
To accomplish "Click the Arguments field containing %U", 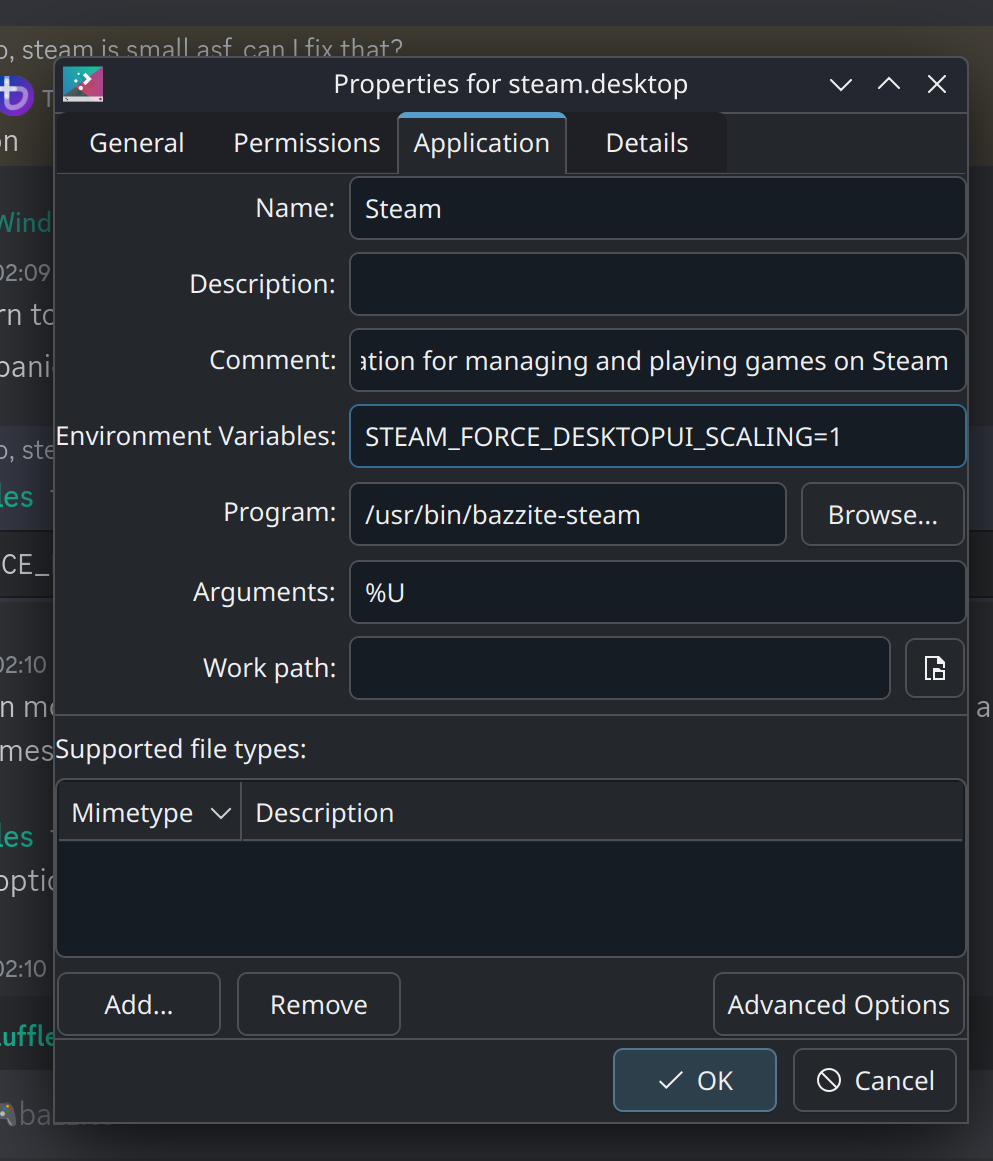I will 657,592.
